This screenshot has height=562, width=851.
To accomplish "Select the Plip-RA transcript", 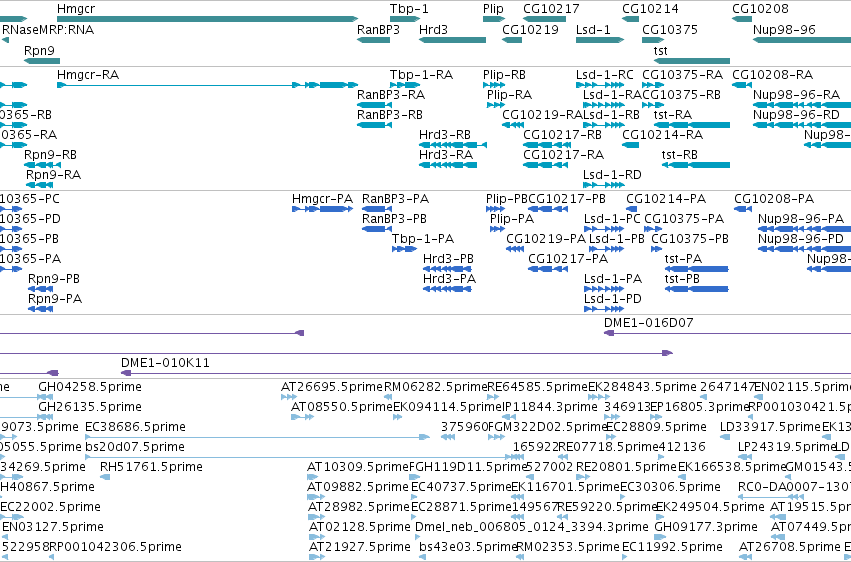I will pos(496,105).
